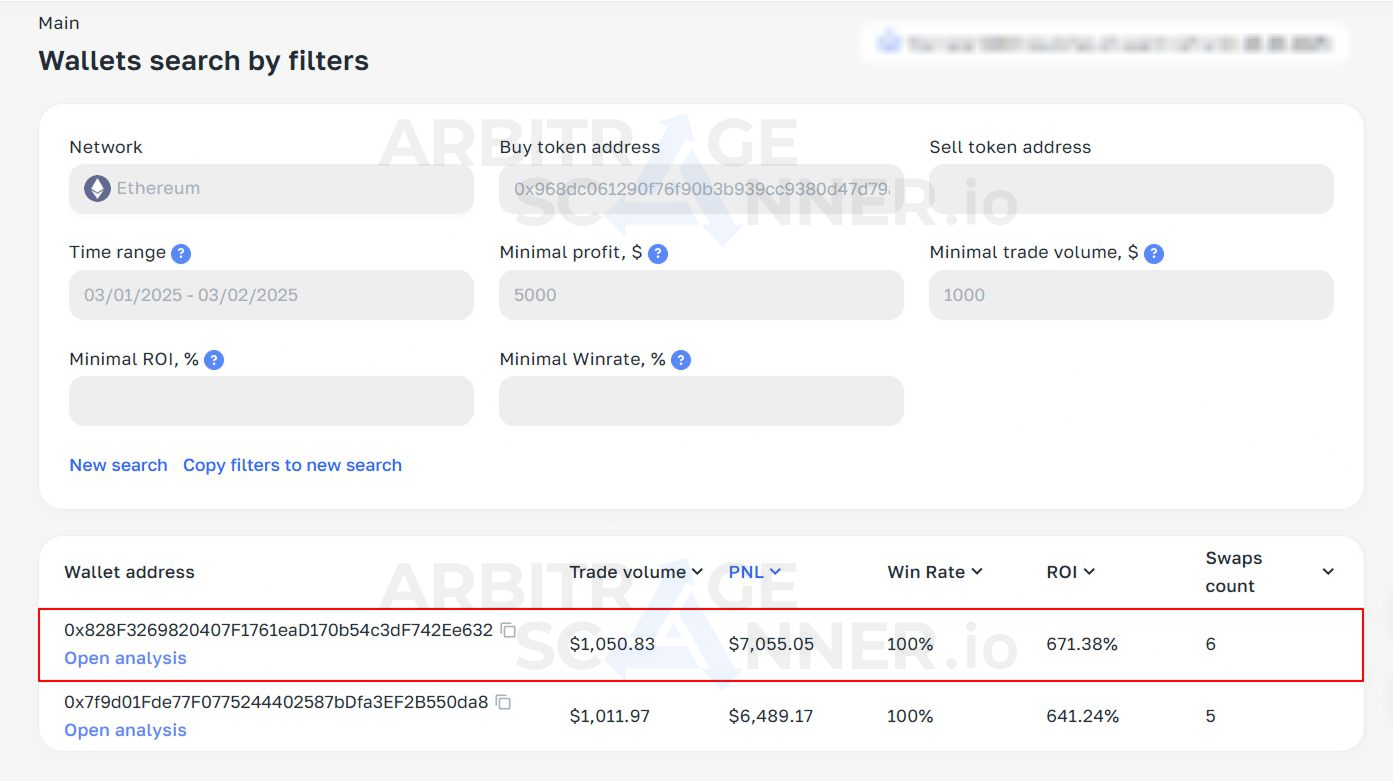Start a New search
This screenshot has width=1393, height=781.
[x=118, y=465]
